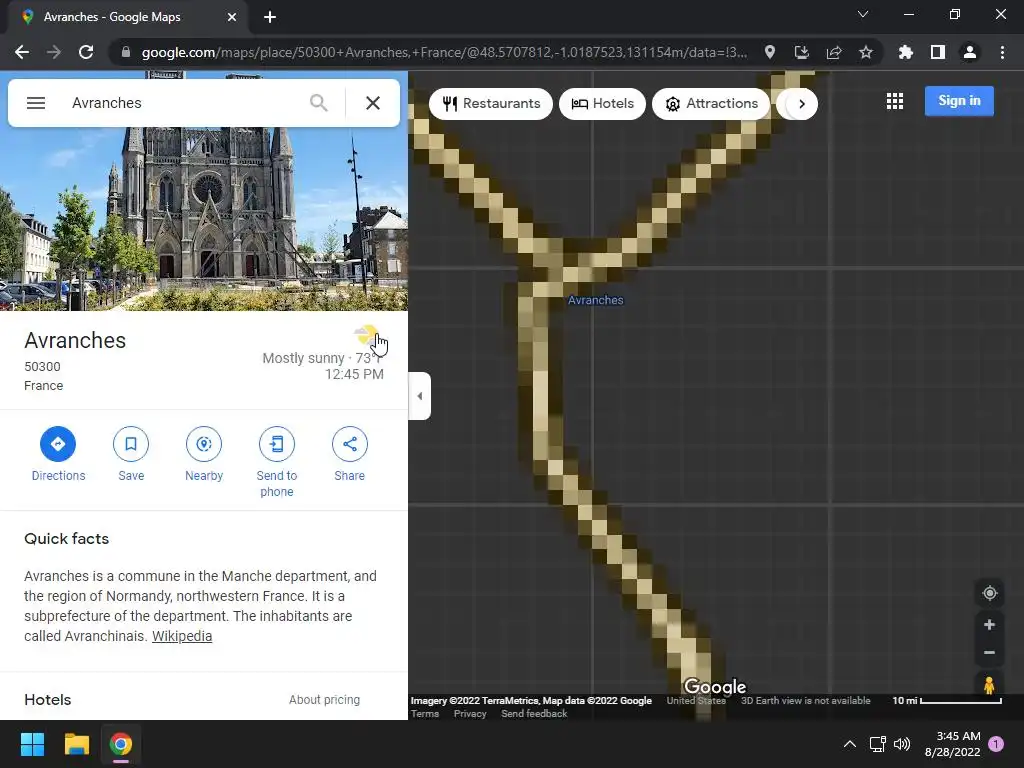Show your location on map
Screen dimensions: 1024x768
989,593
